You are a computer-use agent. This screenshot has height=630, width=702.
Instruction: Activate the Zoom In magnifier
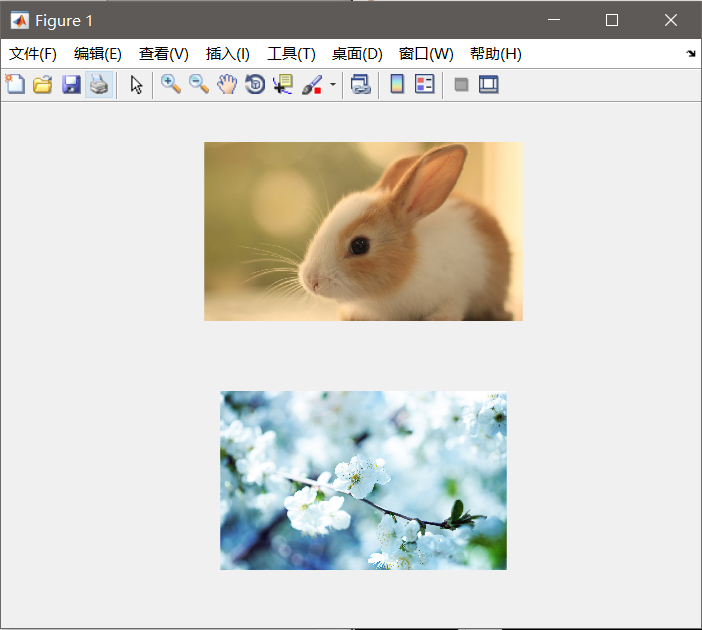[171, 84]
